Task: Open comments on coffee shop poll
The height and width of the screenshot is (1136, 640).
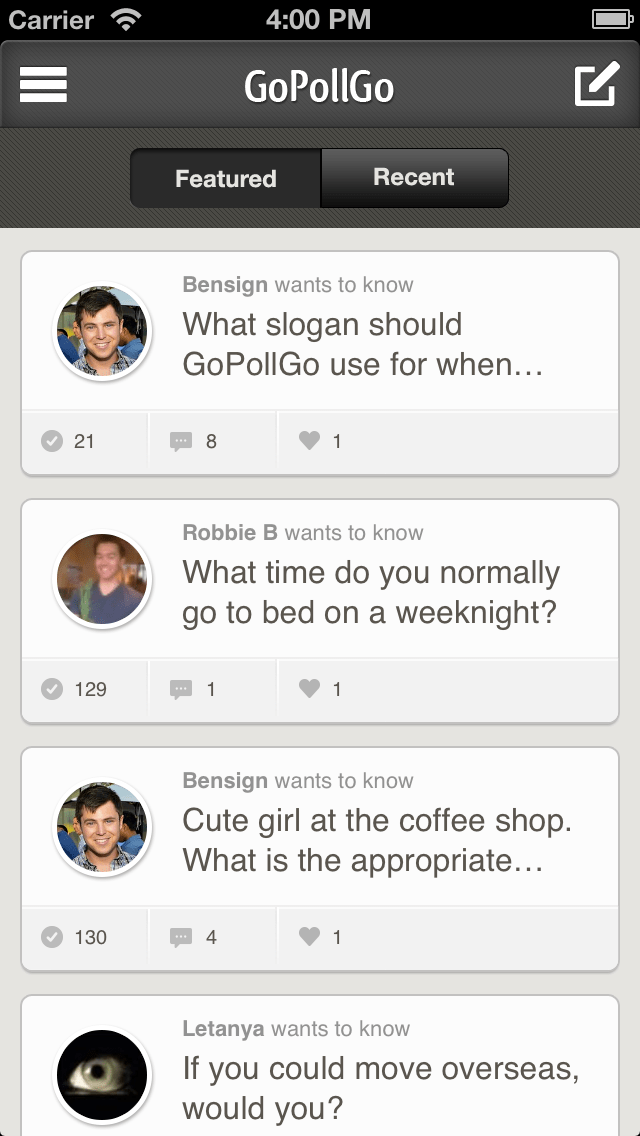Action: (181, 937)
